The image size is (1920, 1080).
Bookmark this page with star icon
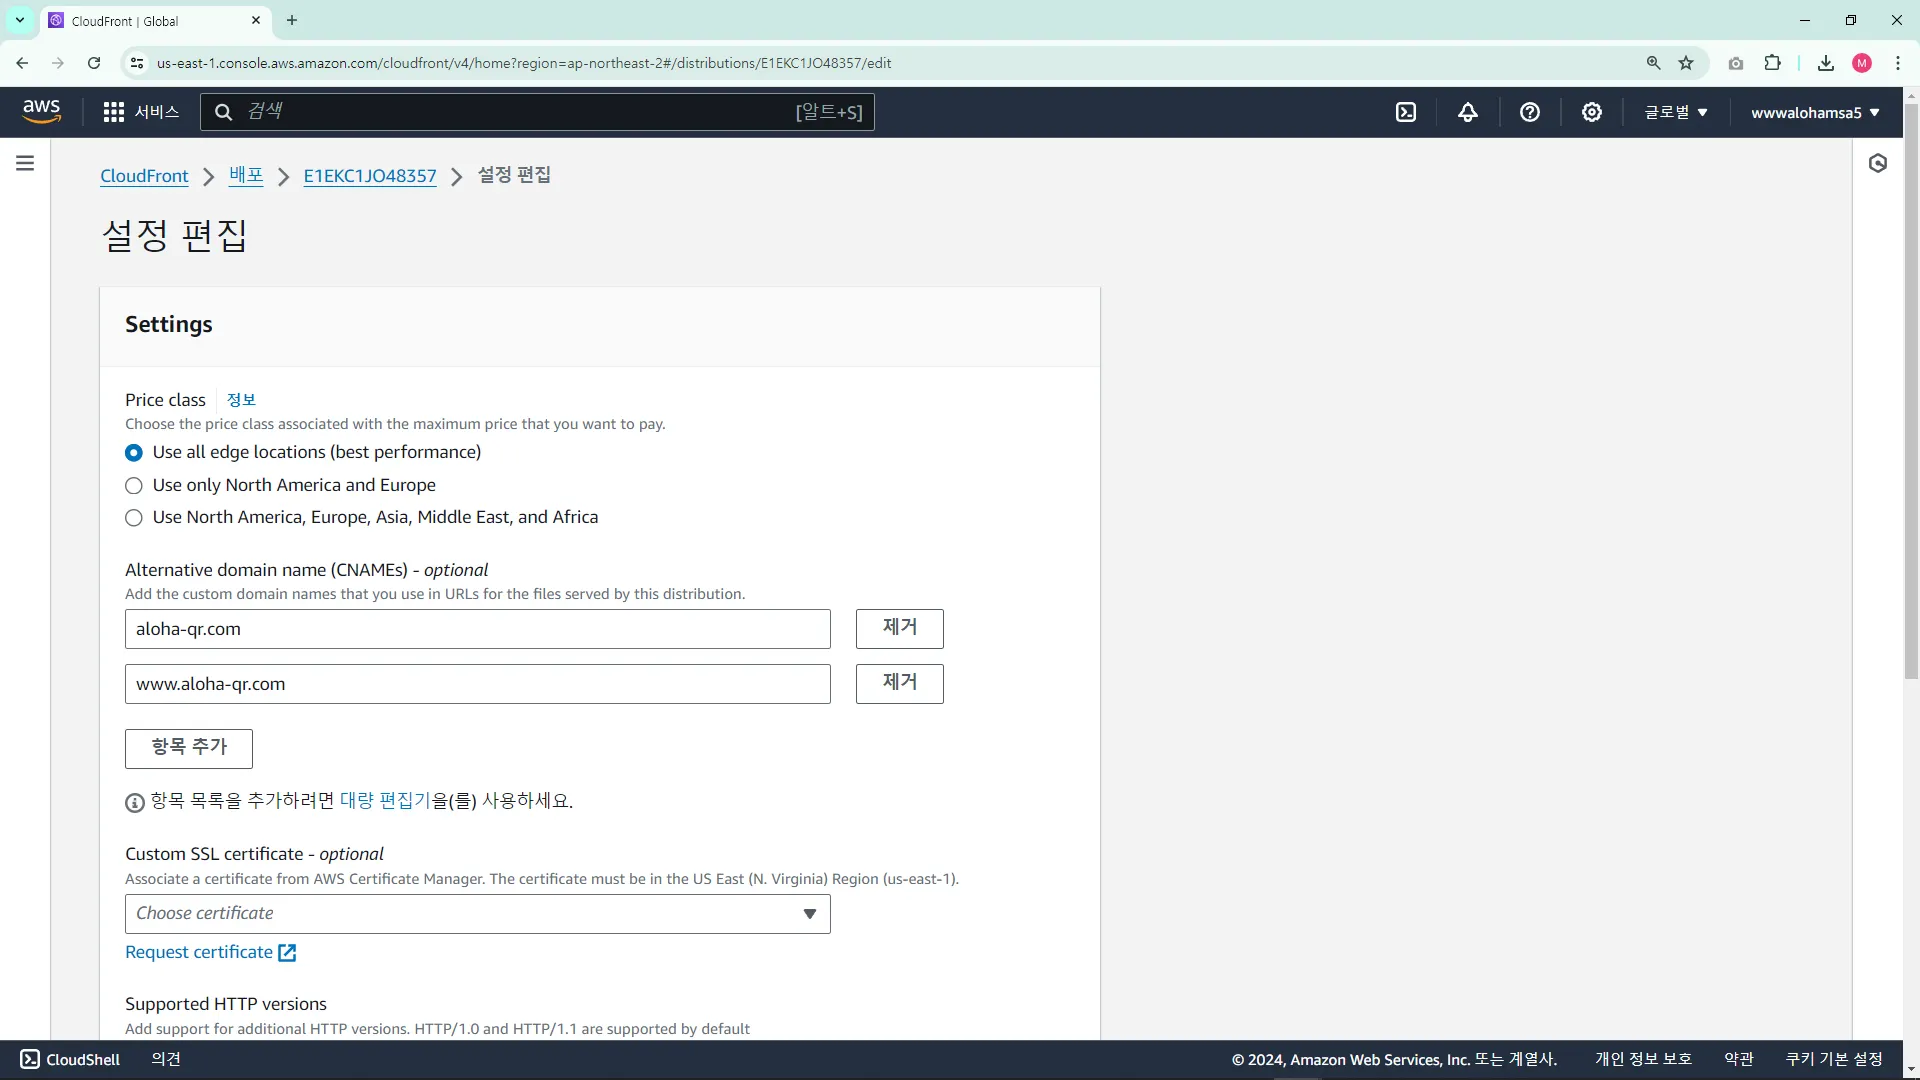pyautogui.click(x=1686, y=63)
